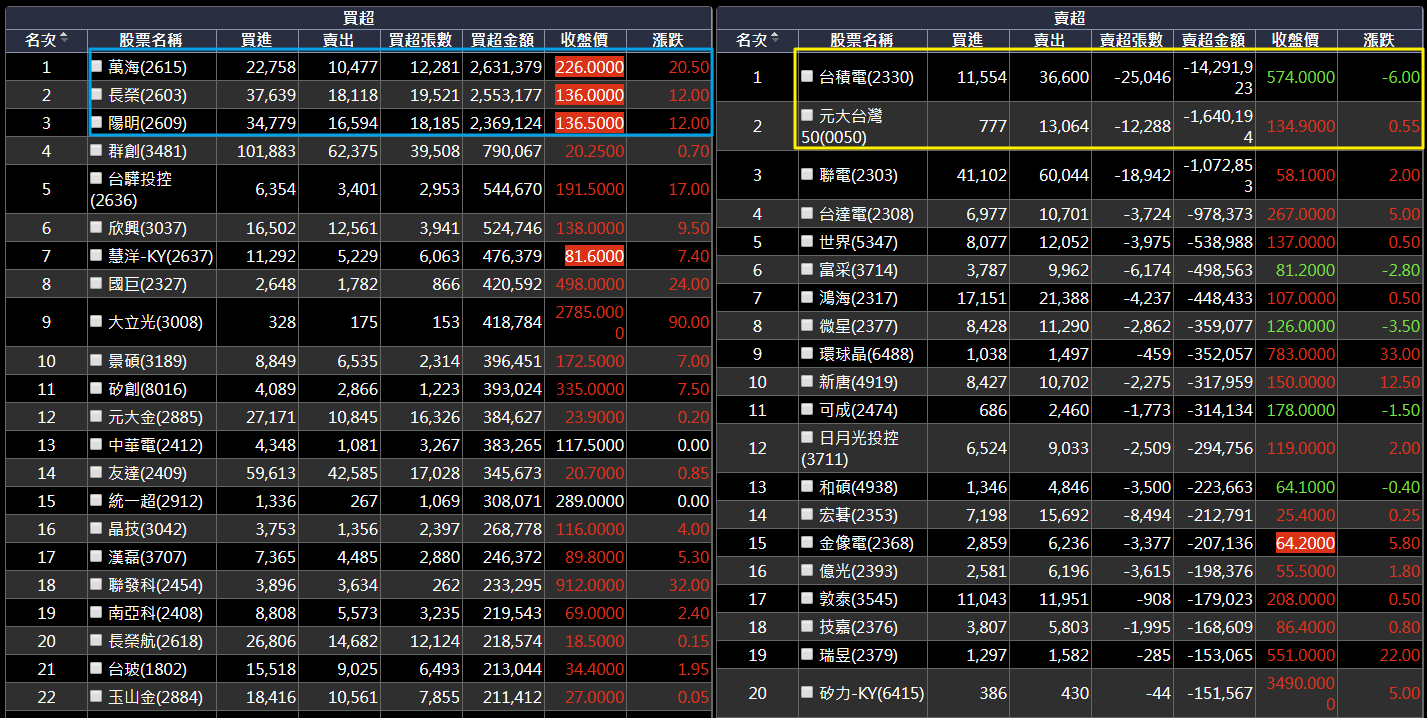The width and height of the screenshot is (1427, 718).
Task: Click stock name 和碩(4938)
Action: click(860, 487)
